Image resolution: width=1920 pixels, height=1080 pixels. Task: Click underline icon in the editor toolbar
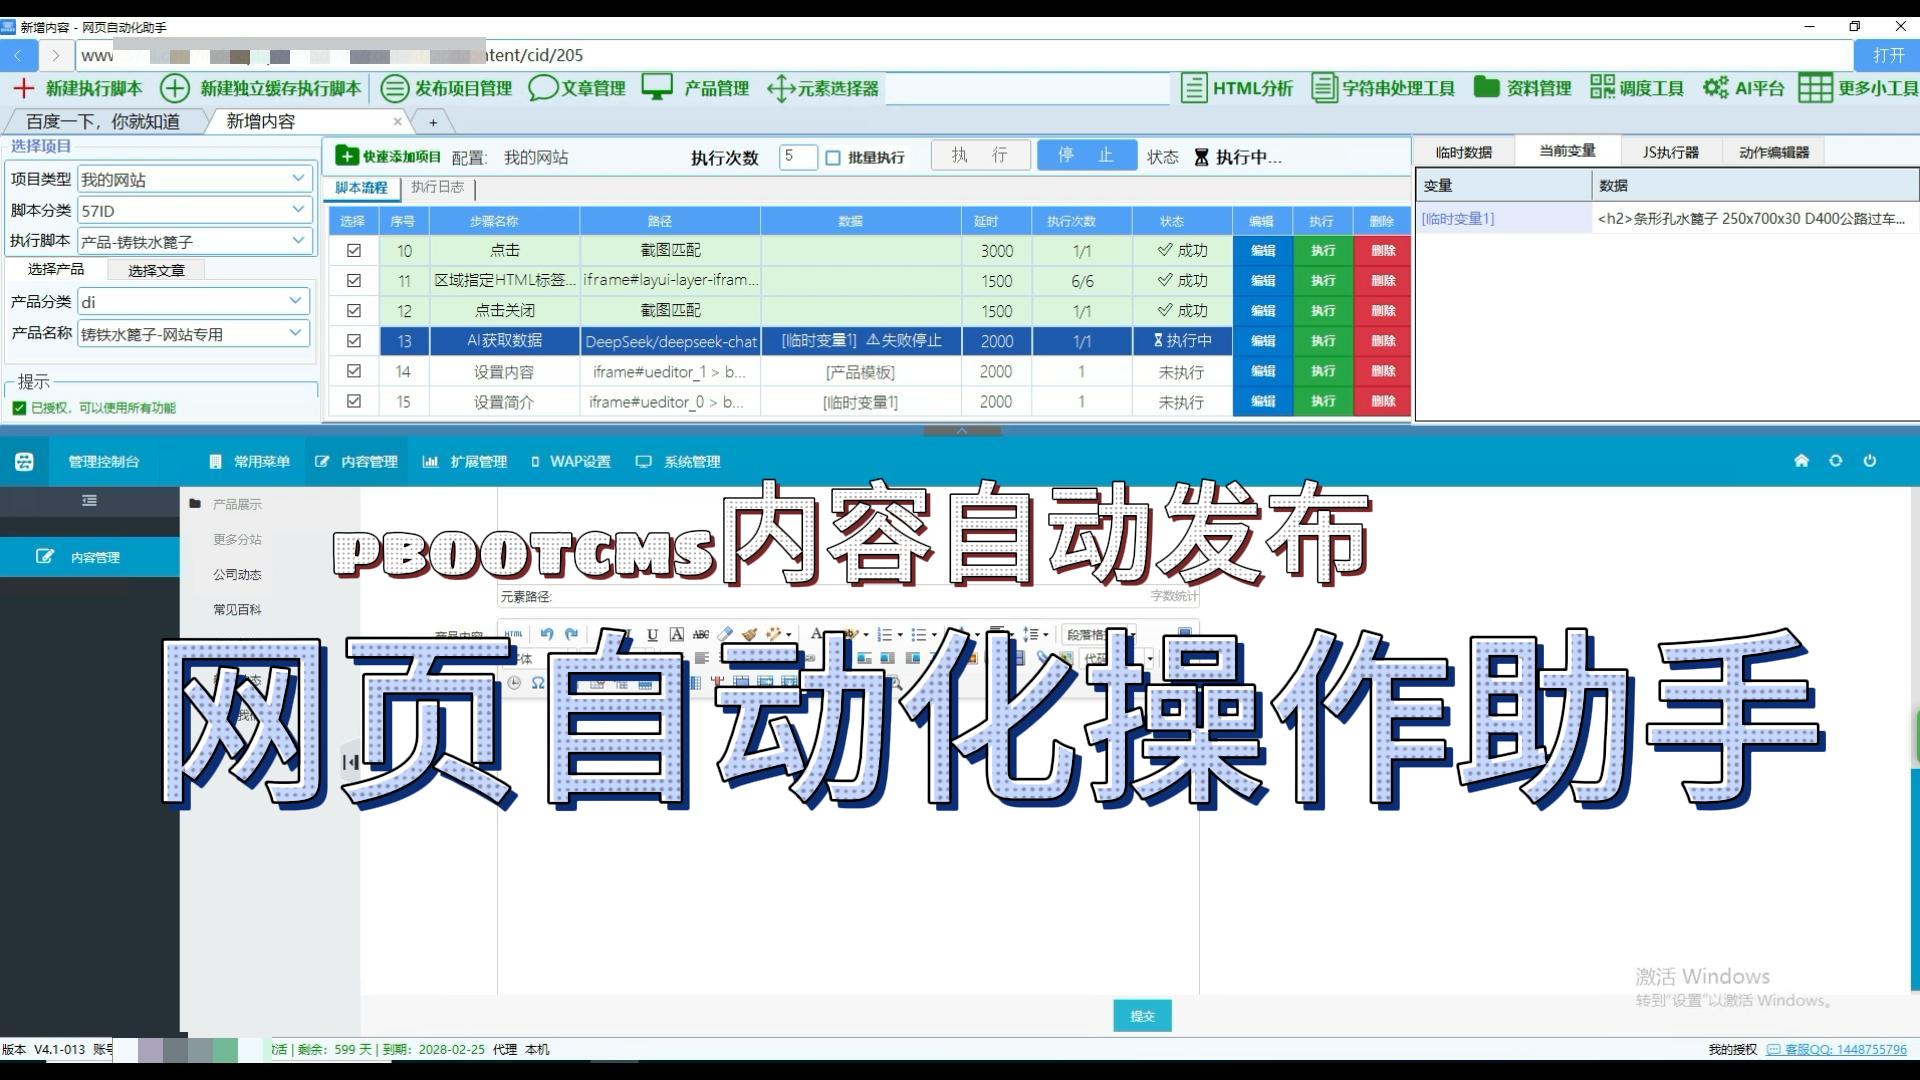[x=652, y=634]
